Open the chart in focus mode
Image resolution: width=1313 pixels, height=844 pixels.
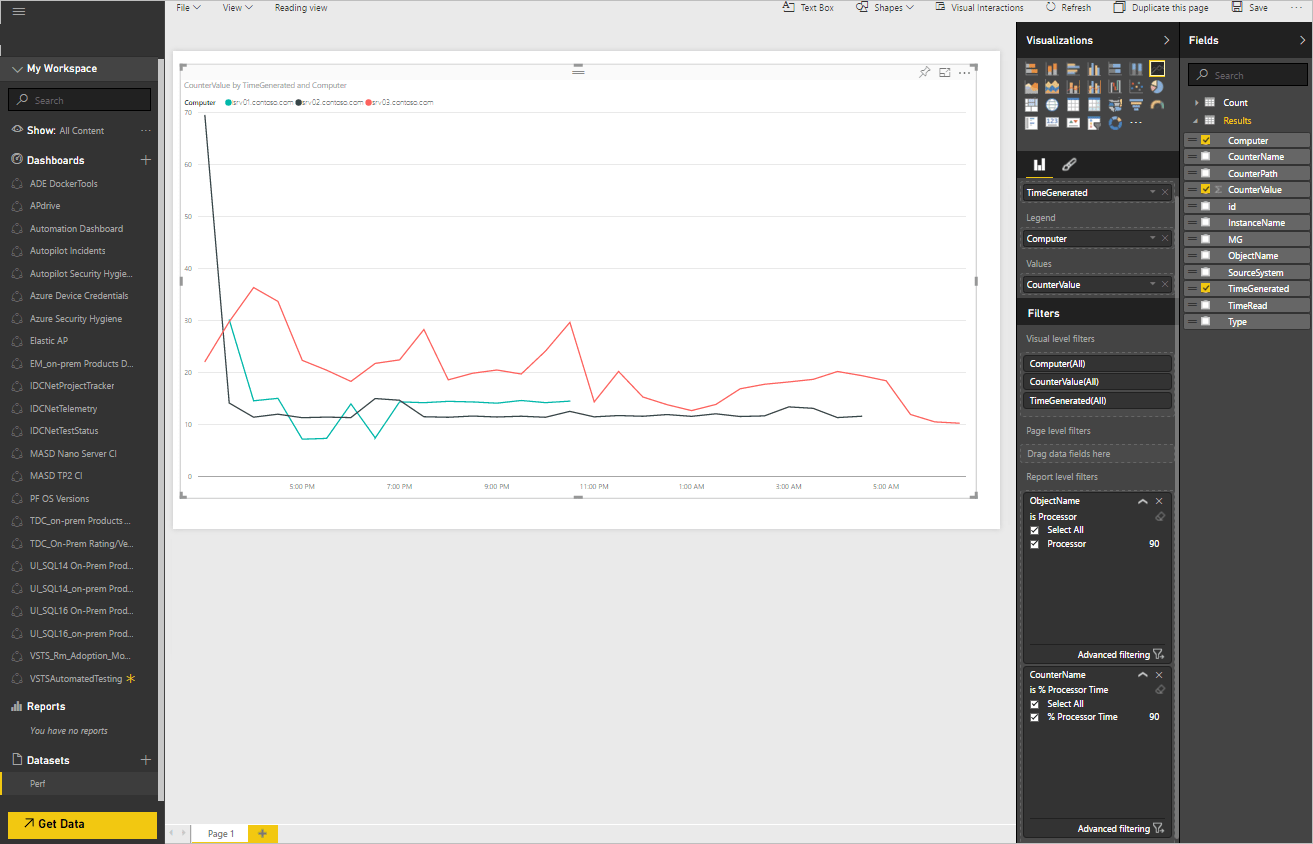pyautogui.click(x=945, y=72)
